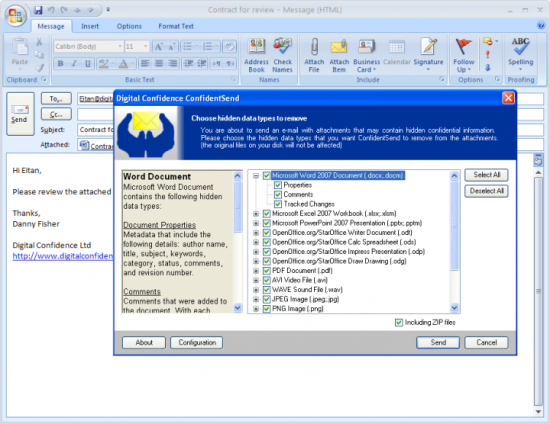Toggle Including ZIP files checkbox

pos(399,322)
